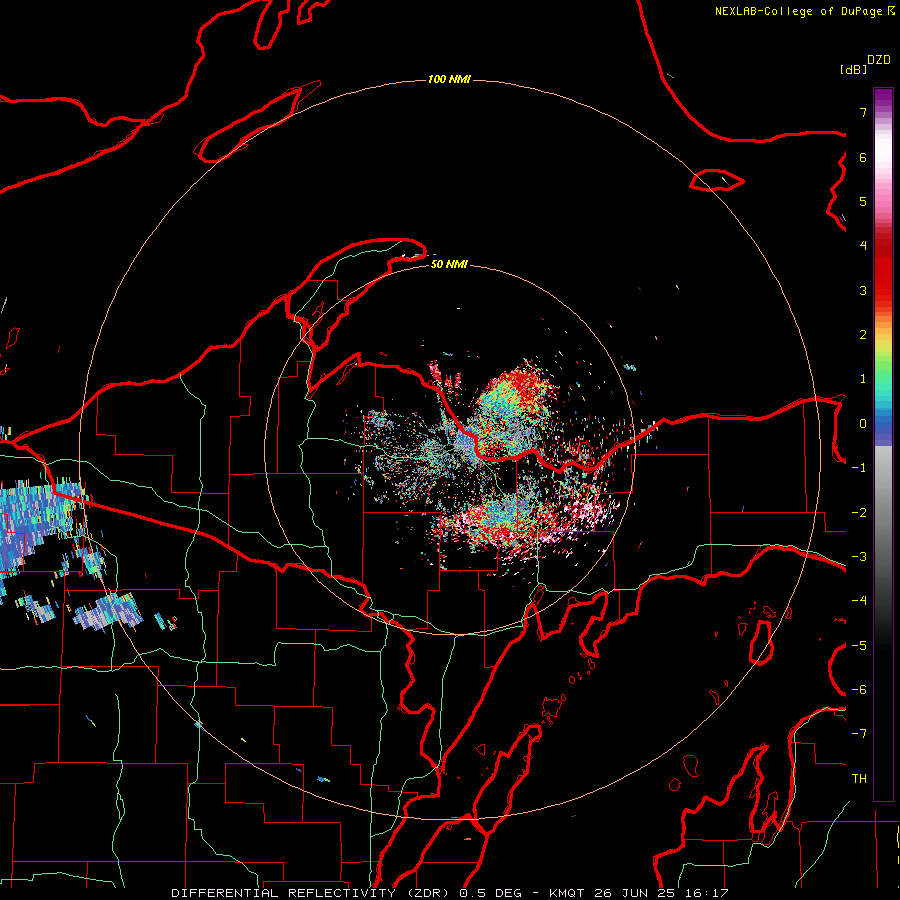Click the "-4" value on color scale
This screenshot has height=900, width=900.
tap(859, 601)
